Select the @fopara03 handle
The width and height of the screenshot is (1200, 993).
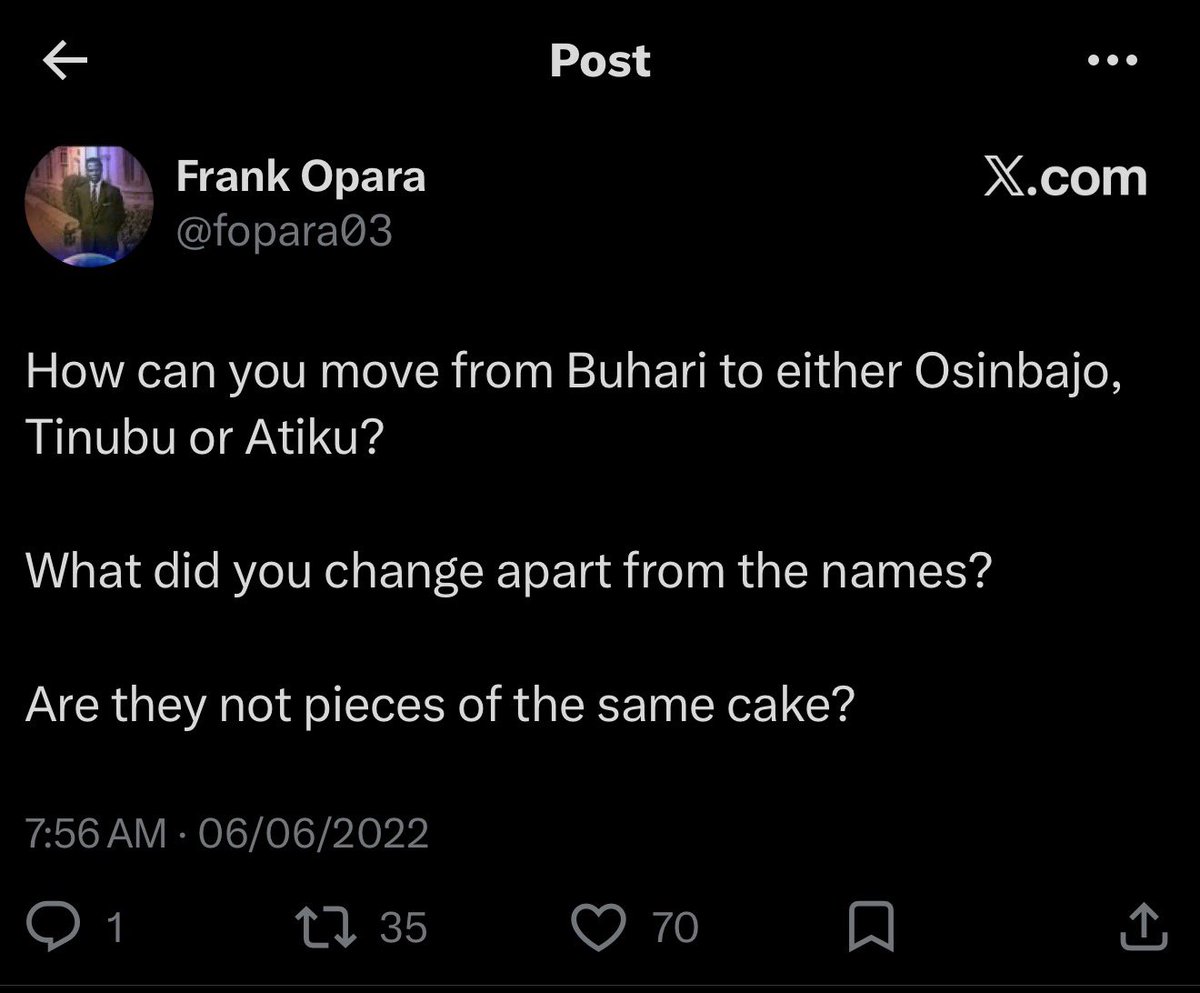[284, 233]
